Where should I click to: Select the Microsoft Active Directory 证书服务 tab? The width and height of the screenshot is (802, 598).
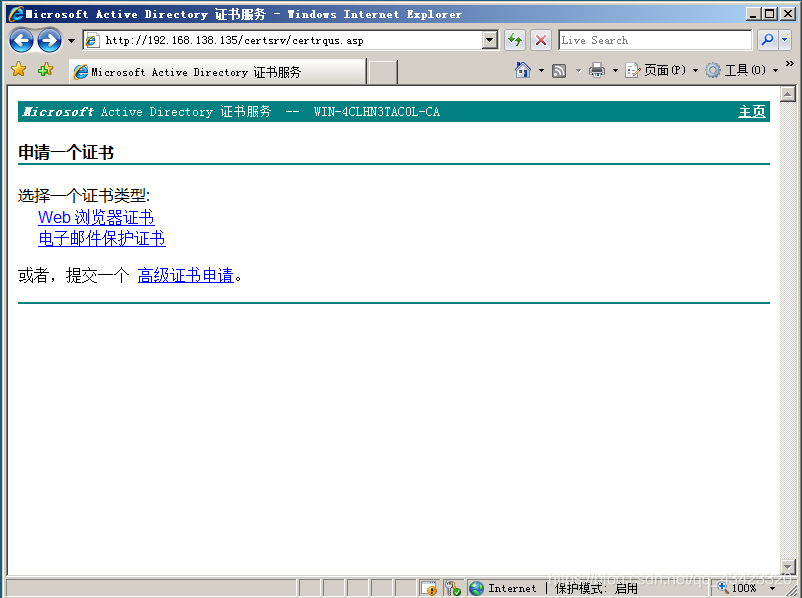click(x=218, y=72)
